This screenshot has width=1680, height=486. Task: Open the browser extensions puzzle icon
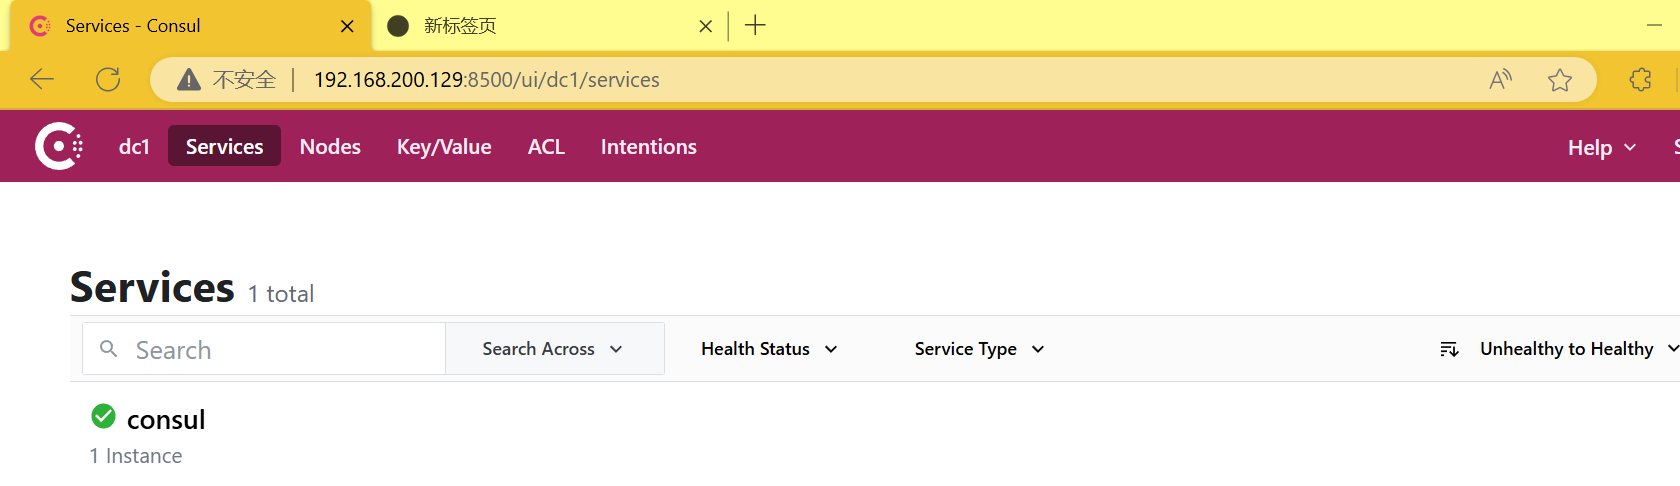[x=1640, y=79]
